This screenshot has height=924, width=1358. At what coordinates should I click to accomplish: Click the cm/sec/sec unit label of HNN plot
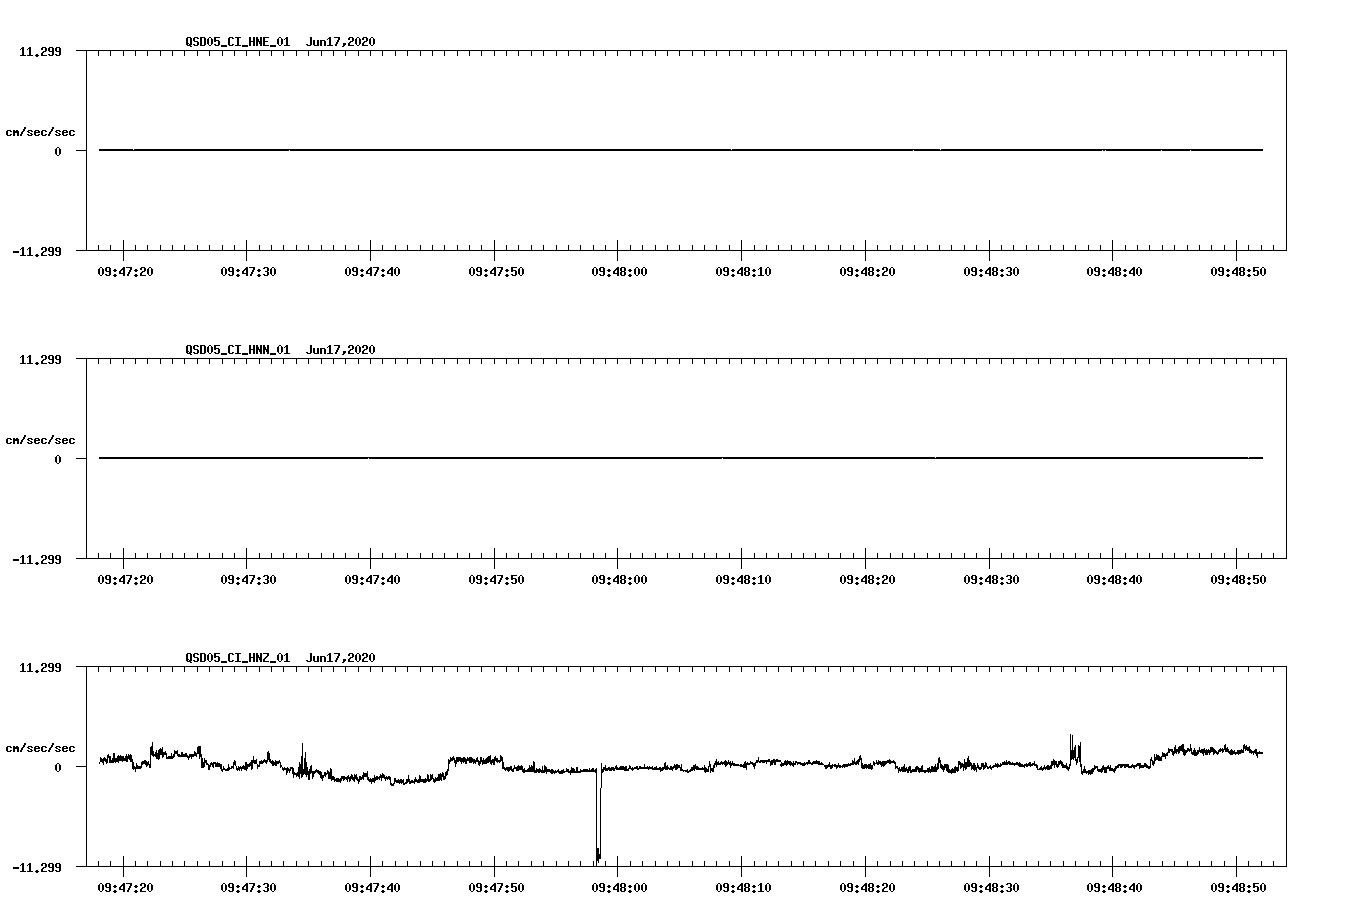coord(40,440)
